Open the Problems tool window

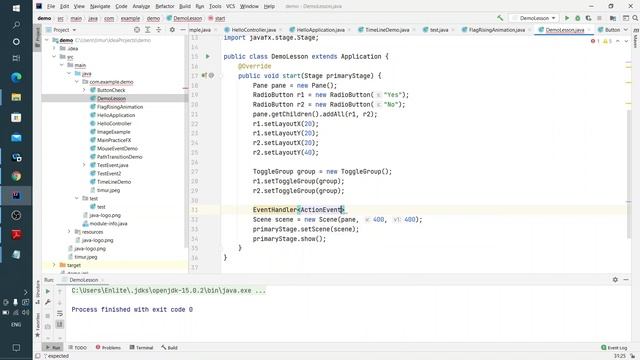(x=108, y=348)
